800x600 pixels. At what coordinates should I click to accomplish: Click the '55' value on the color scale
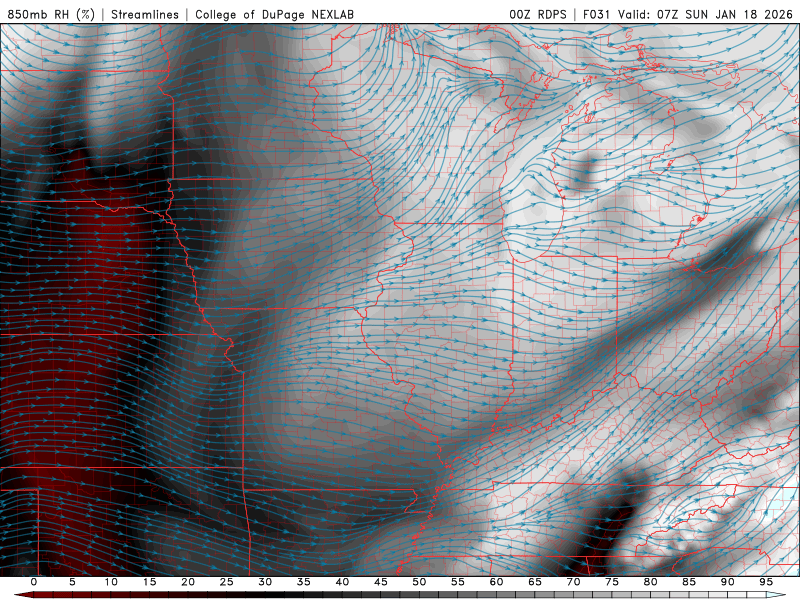coord(458,582)
